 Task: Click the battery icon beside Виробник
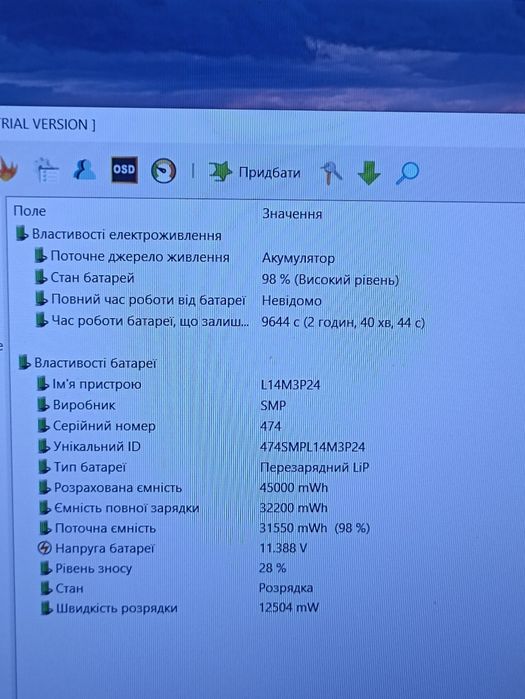click(x=44, y=405)
